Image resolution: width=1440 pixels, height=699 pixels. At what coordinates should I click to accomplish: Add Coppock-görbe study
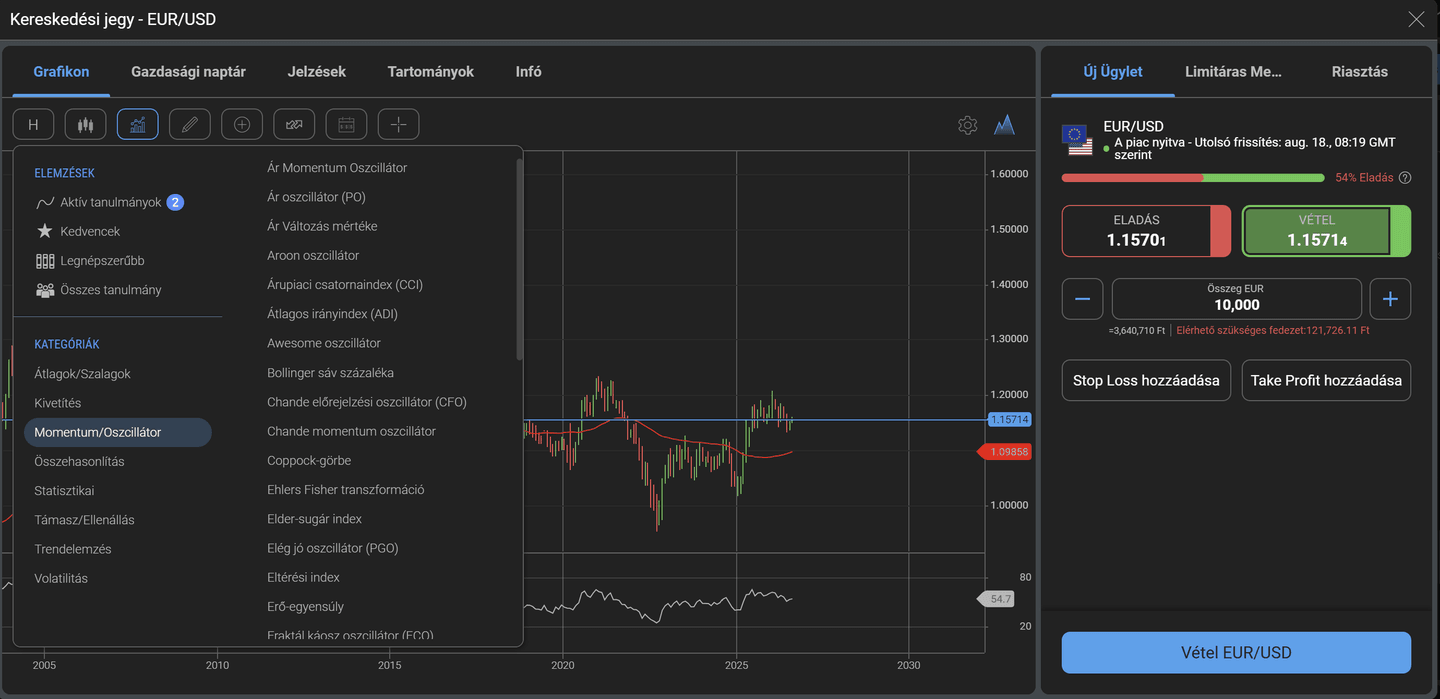tap(309, 460)
